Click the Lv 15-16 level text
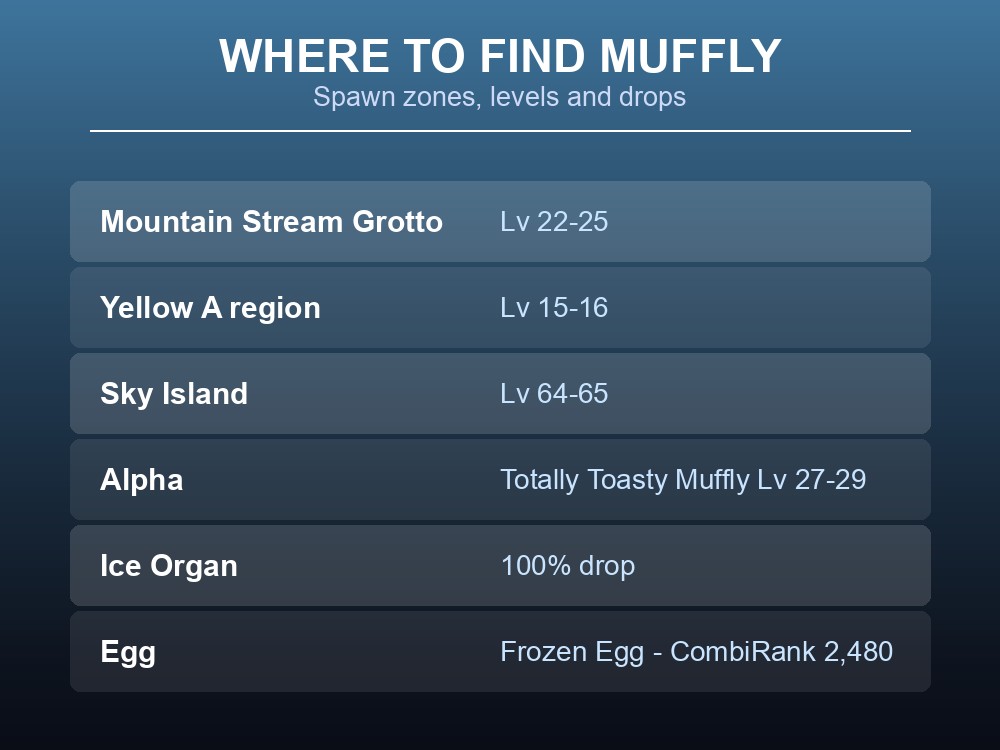The width and height of the screenshot is (1000, 750). (x=554, y=307)
